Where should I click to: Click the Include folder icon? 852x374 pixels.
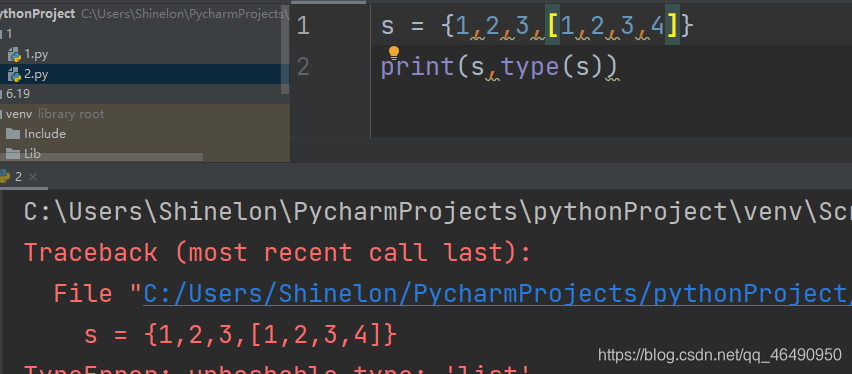click(x=14, y=134)
